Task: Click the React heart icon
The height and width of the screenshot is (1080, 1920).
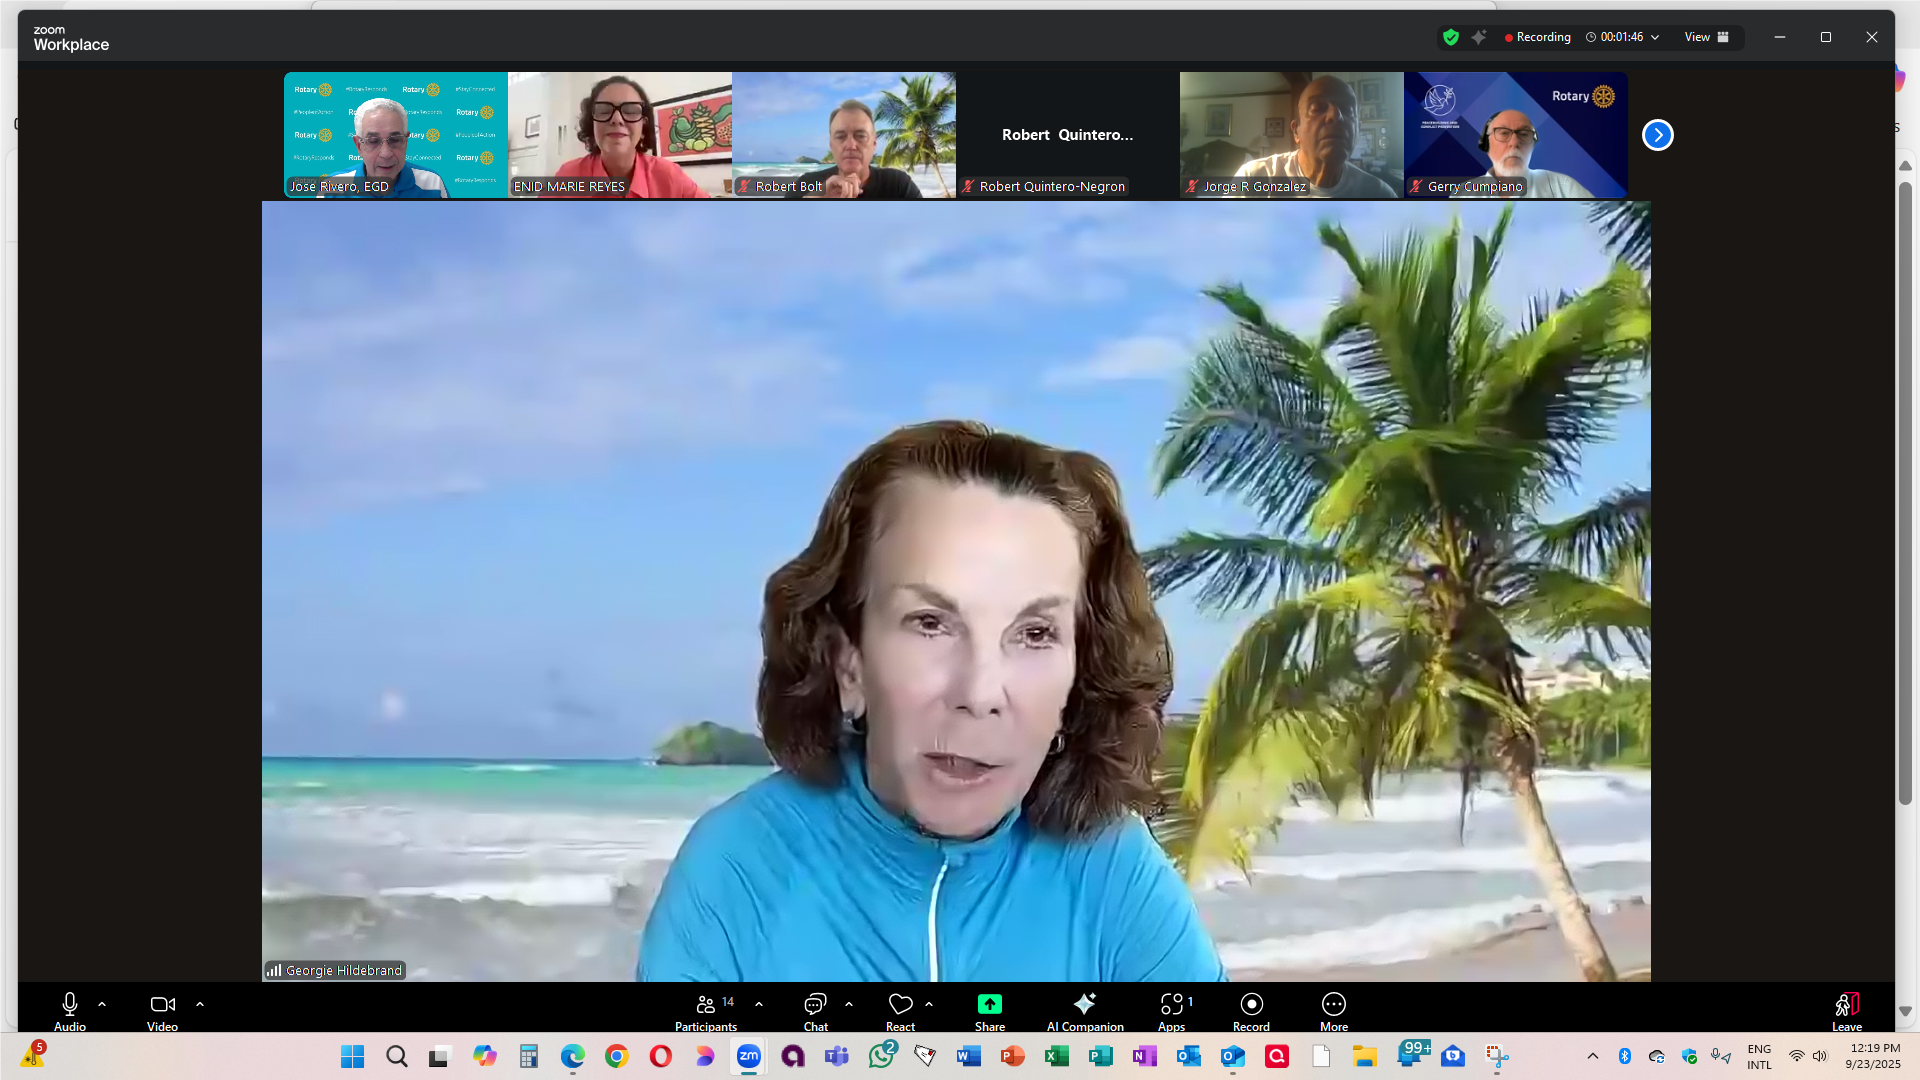Action: 900,1004
